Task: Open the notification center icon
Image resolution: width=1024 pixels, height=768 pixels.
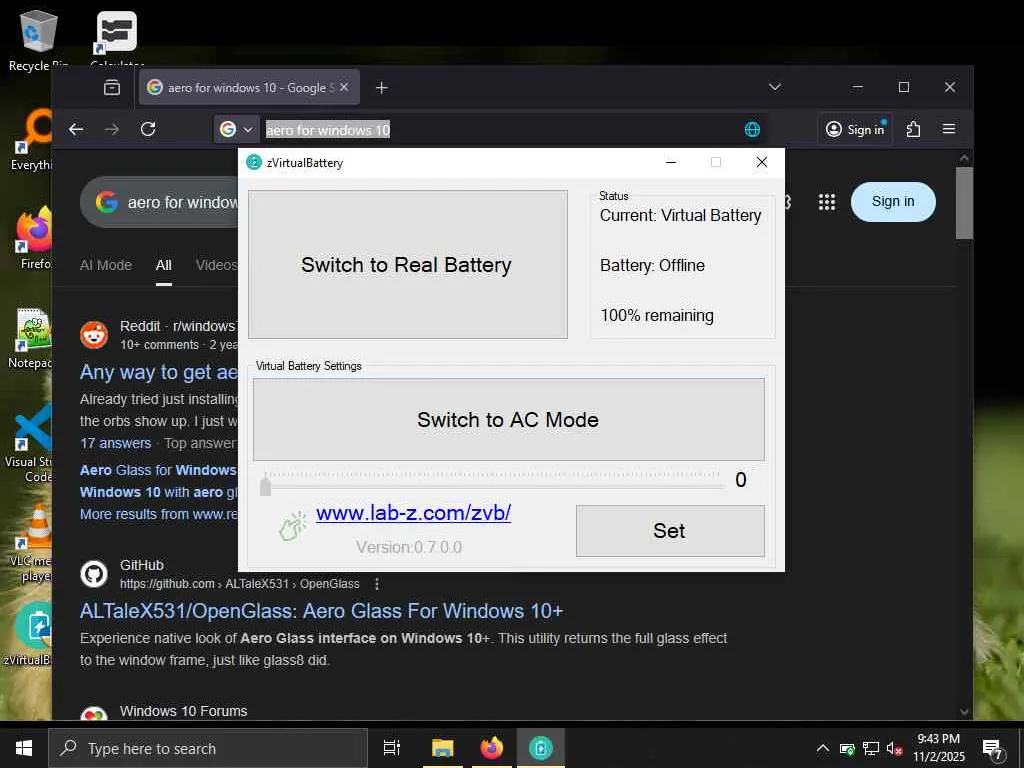Action: pos(993,749)
